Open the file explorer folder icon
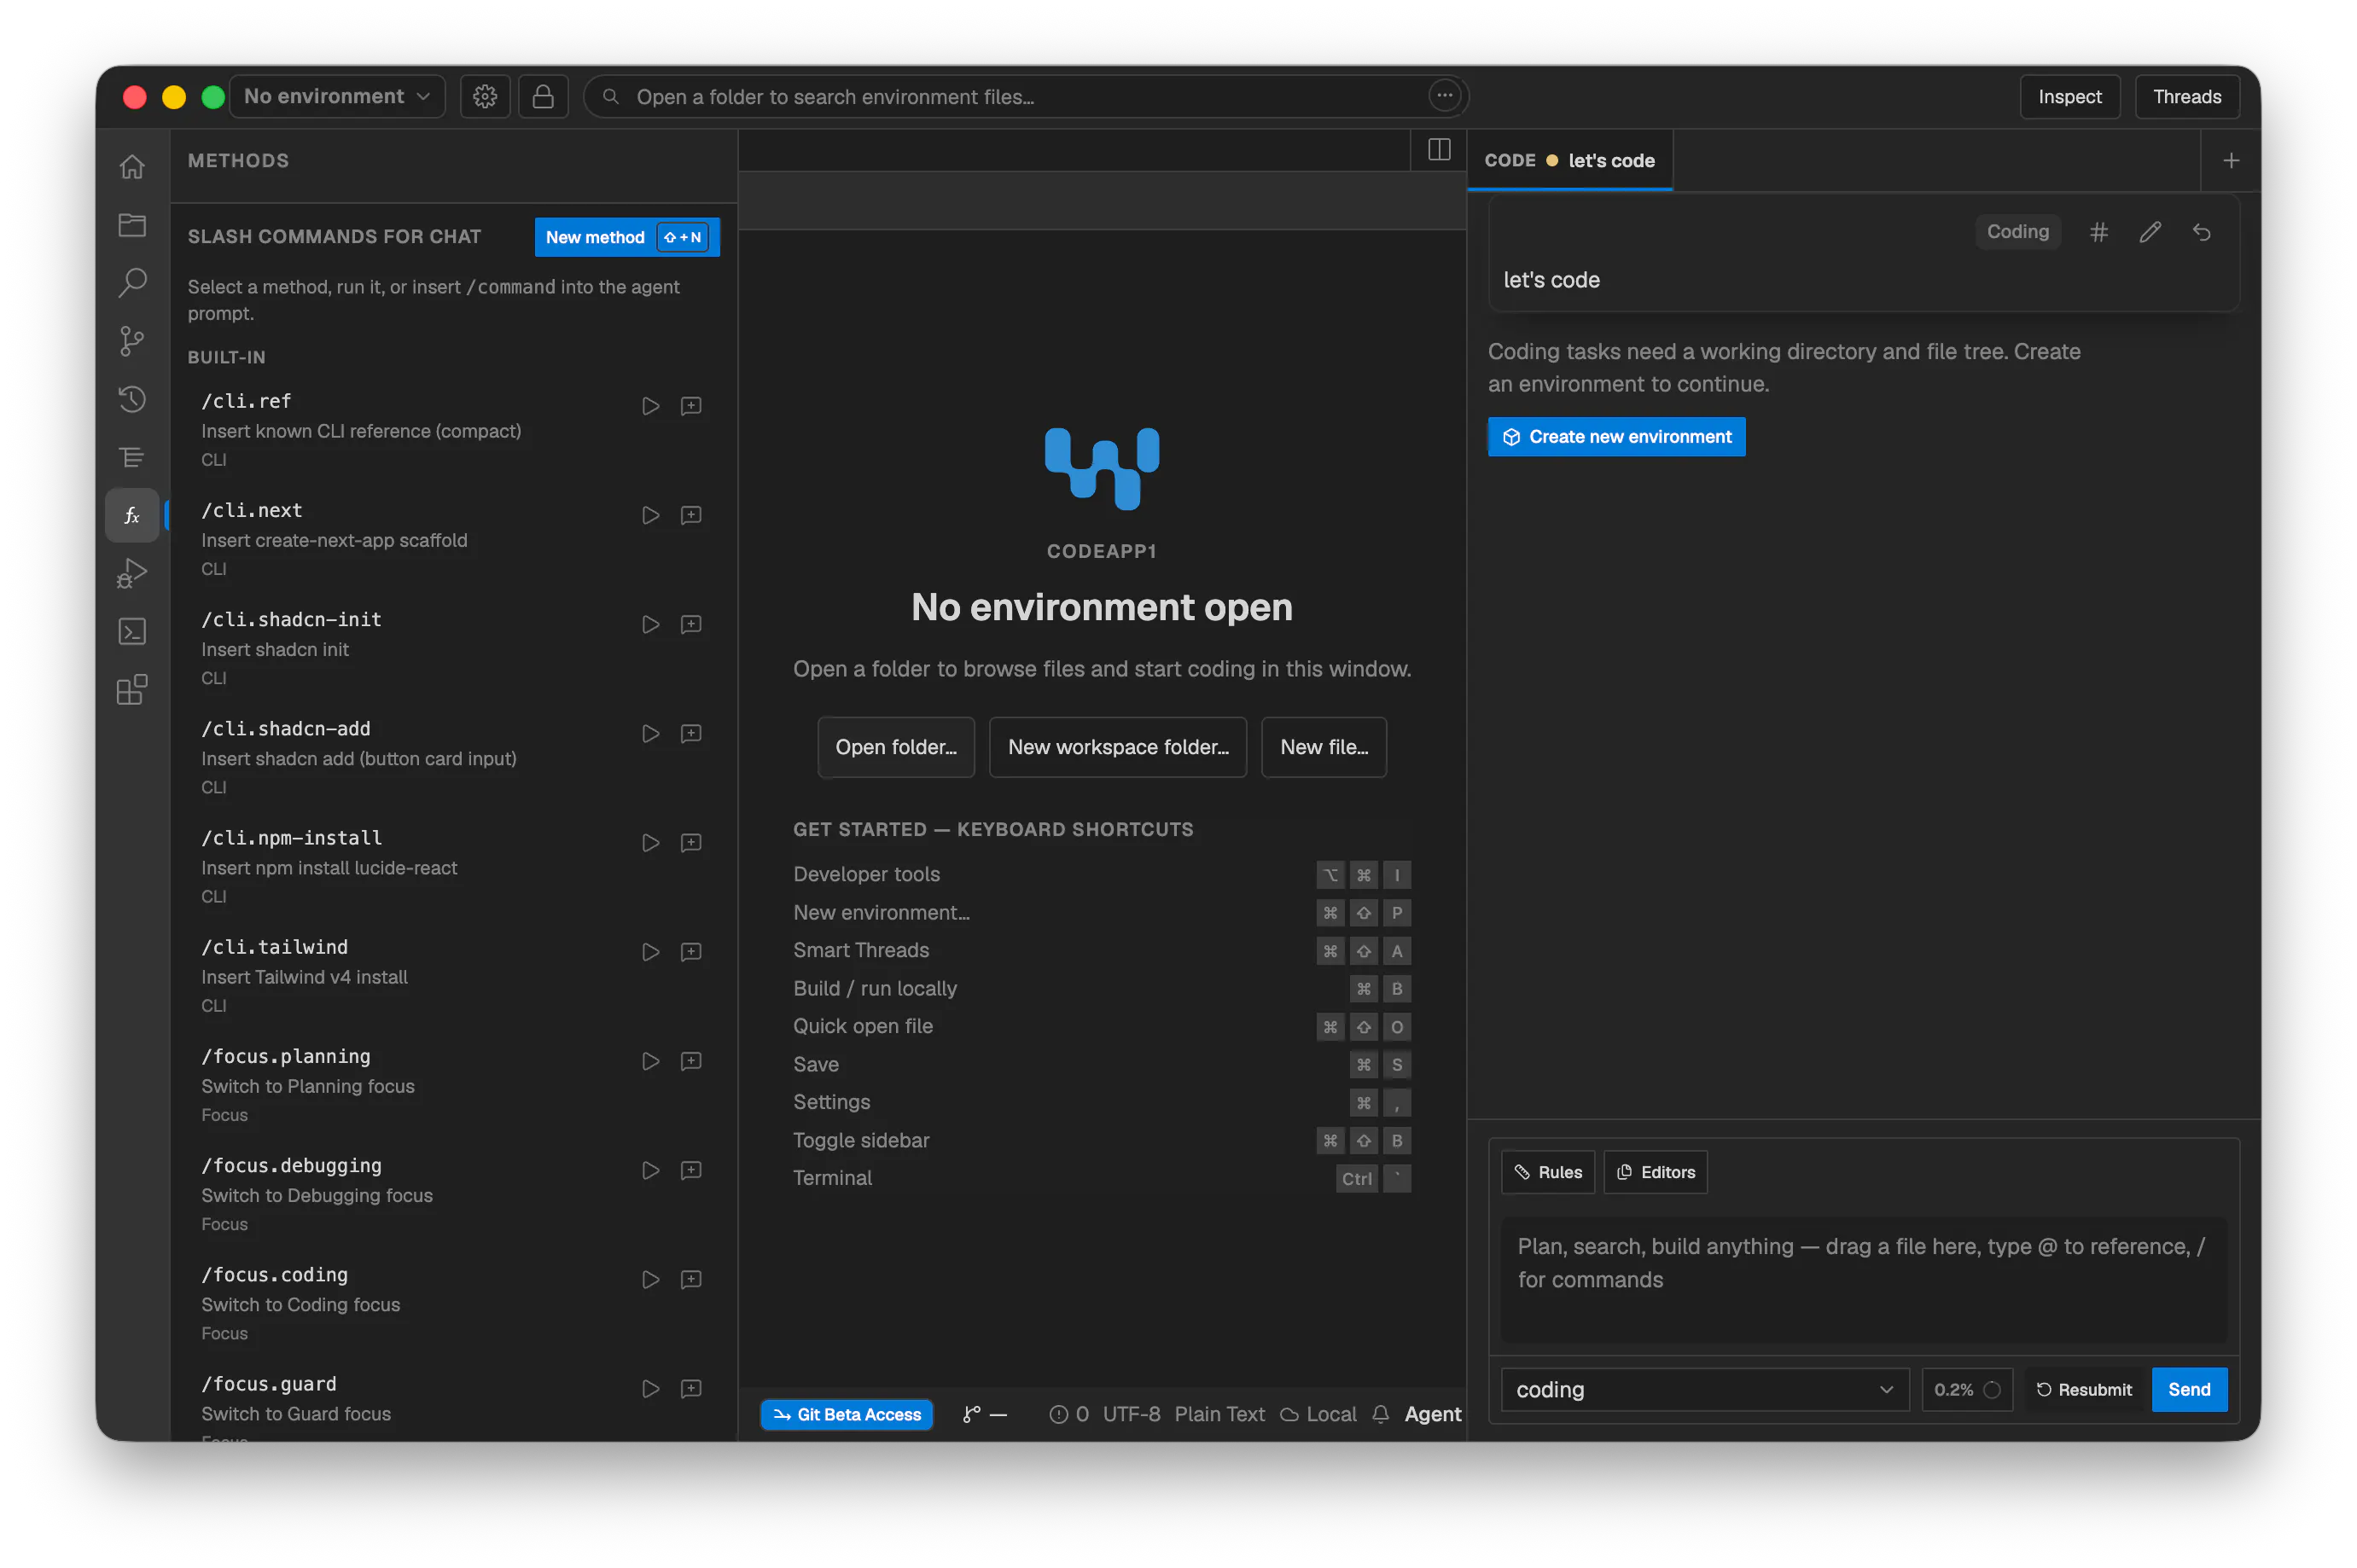Image resolution: width=2357 pixels, height=1568 pixels. 132,225
